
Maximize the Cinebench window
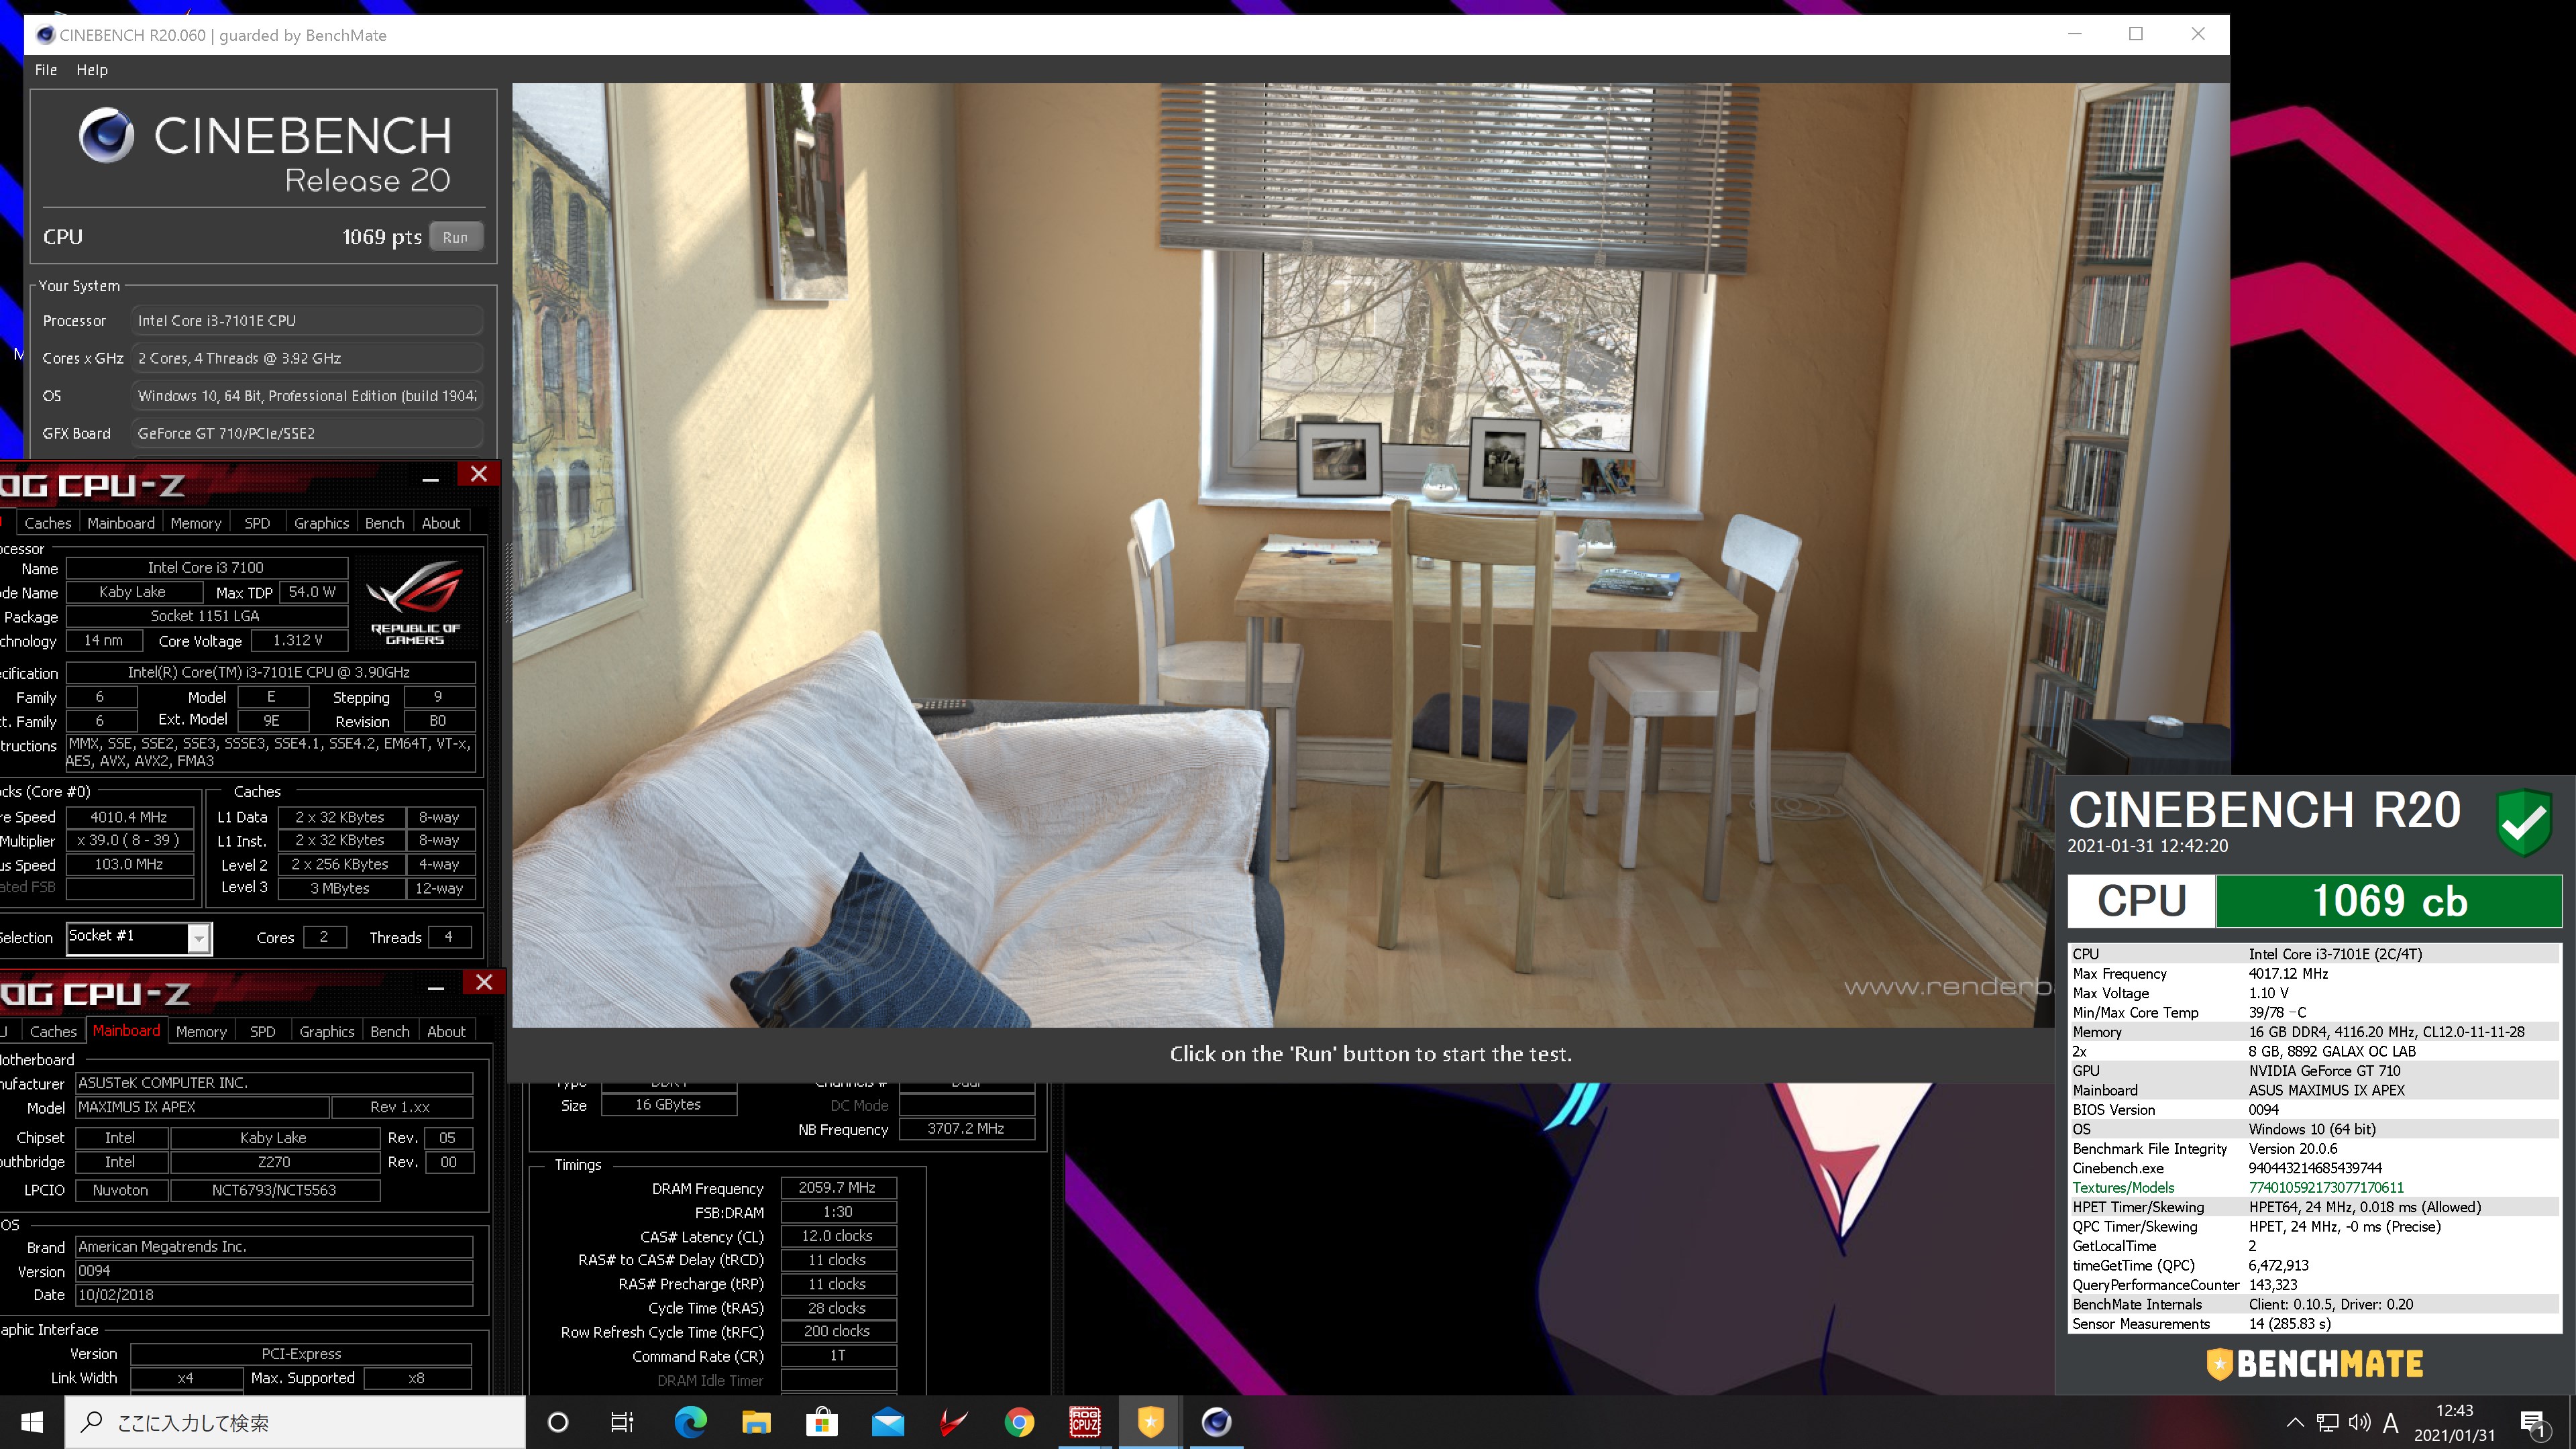[x=2136, y=34]
